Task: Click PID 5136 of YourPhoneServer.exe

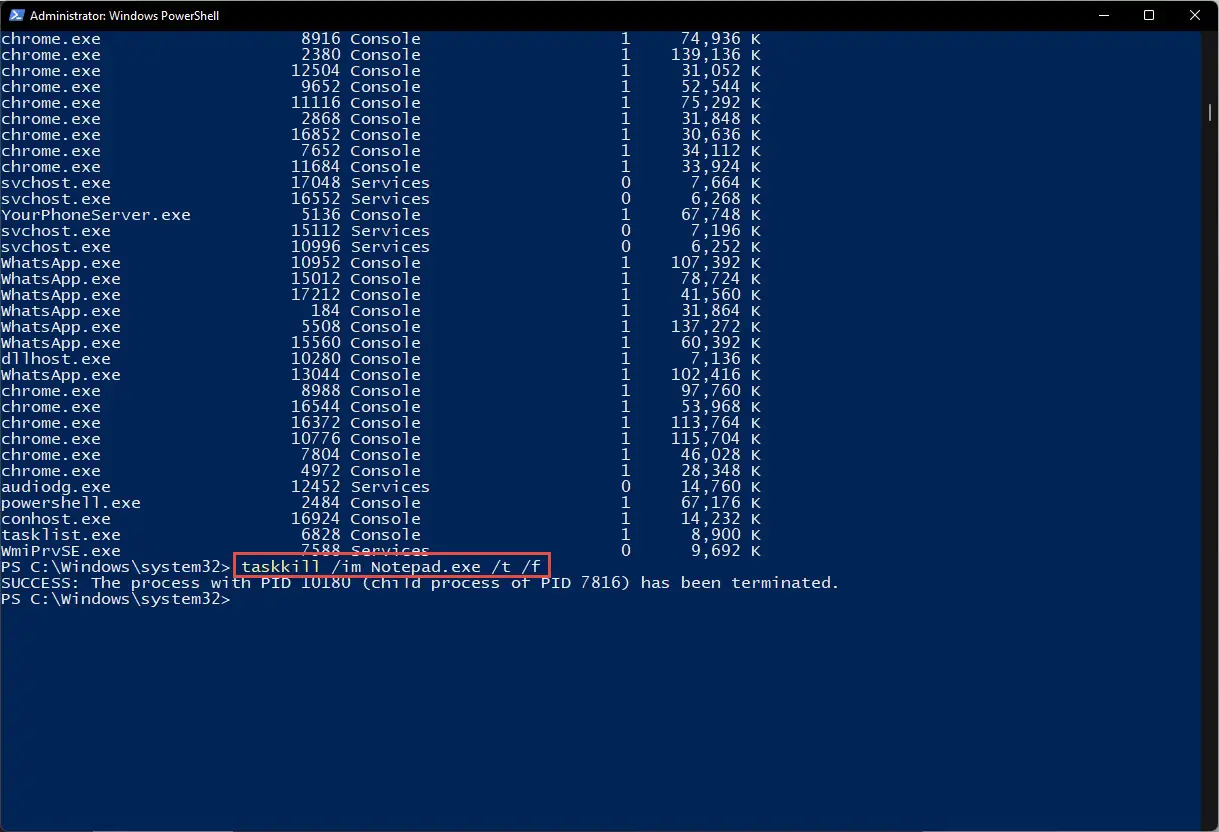Action: coord(321,215)
